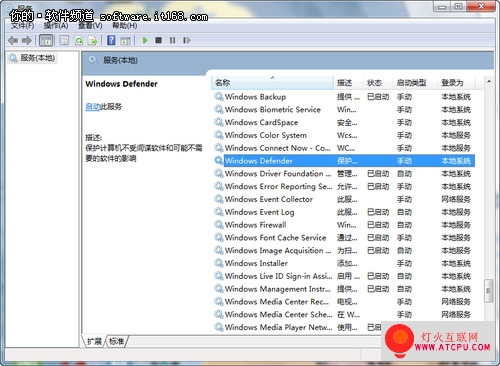
Task: Select the Windows Media Center Receiver row
Action: click(x=344, y=302)
